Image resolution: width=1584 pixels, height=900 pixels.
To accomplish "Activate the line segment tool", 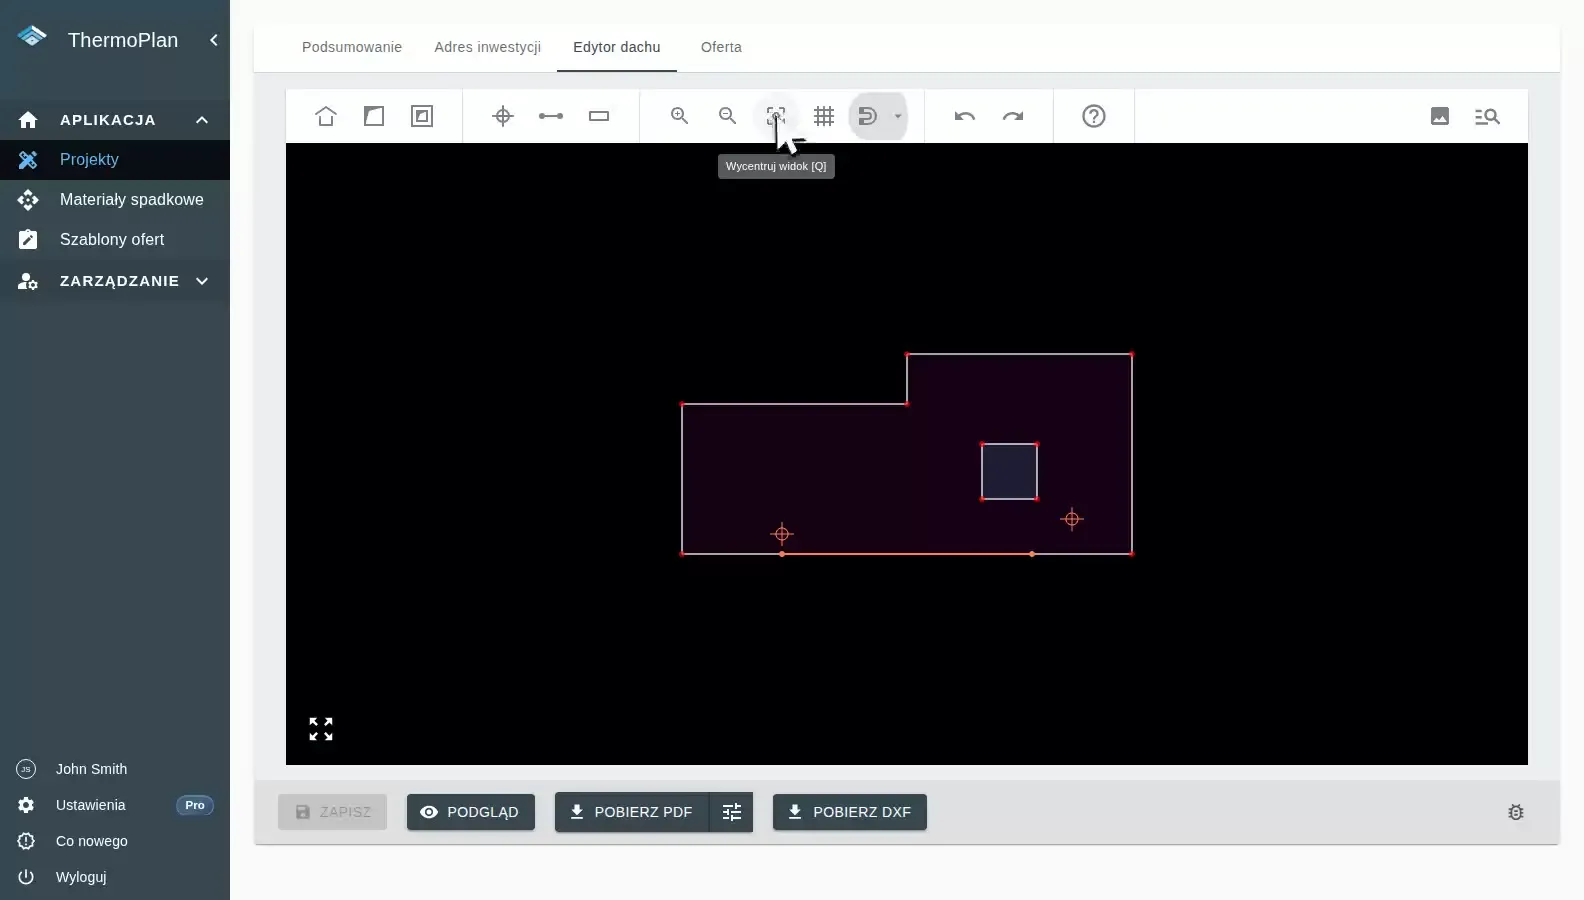I will pos(551,116).
